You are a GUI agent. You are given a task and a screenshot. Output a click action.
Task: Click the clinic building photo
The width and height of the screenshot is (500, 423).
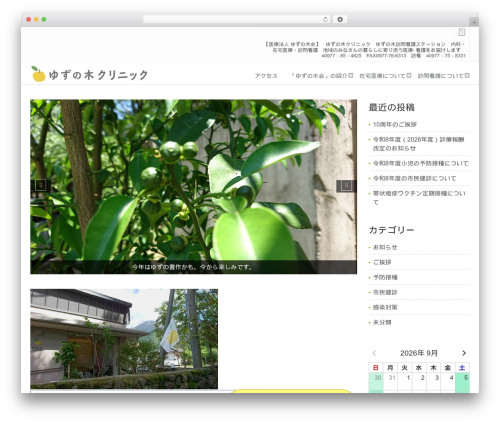pyautogui.click(x=124, y=339)
